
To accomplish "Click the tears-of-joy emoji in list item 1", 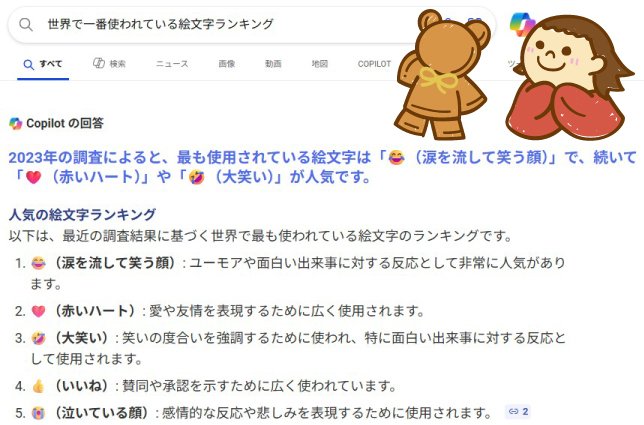I will coord(38,263).
